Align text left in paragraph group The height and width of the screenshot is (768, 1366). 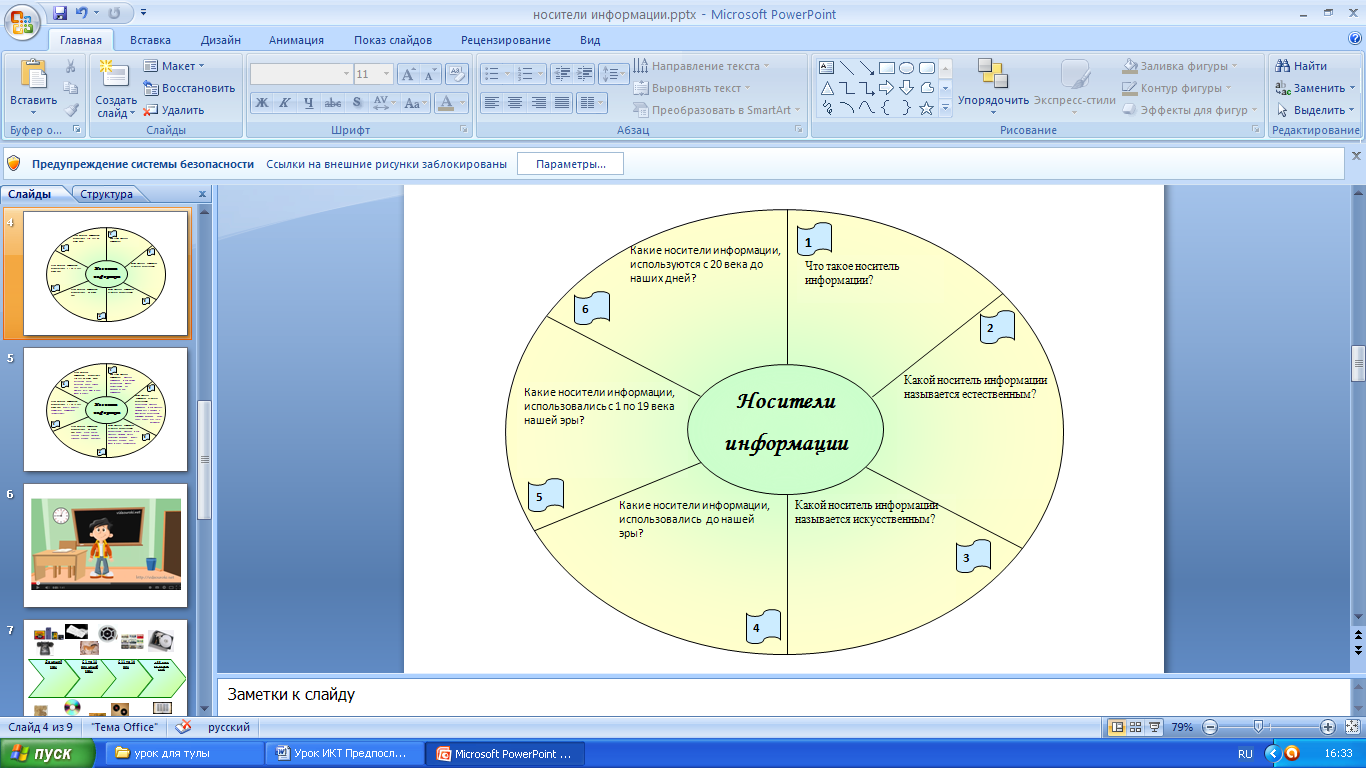point(491,102)
